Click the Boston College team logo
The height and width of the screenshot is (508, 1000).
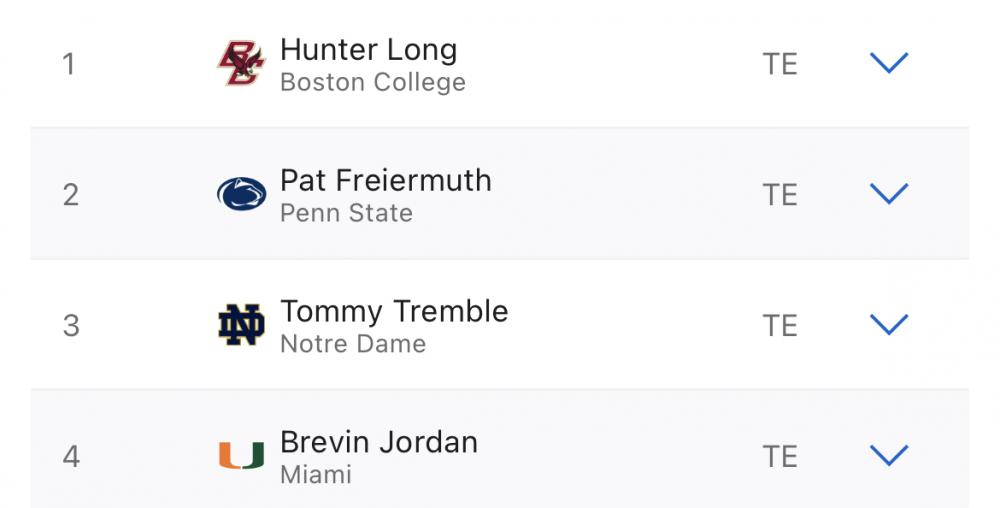click(241, 64)
